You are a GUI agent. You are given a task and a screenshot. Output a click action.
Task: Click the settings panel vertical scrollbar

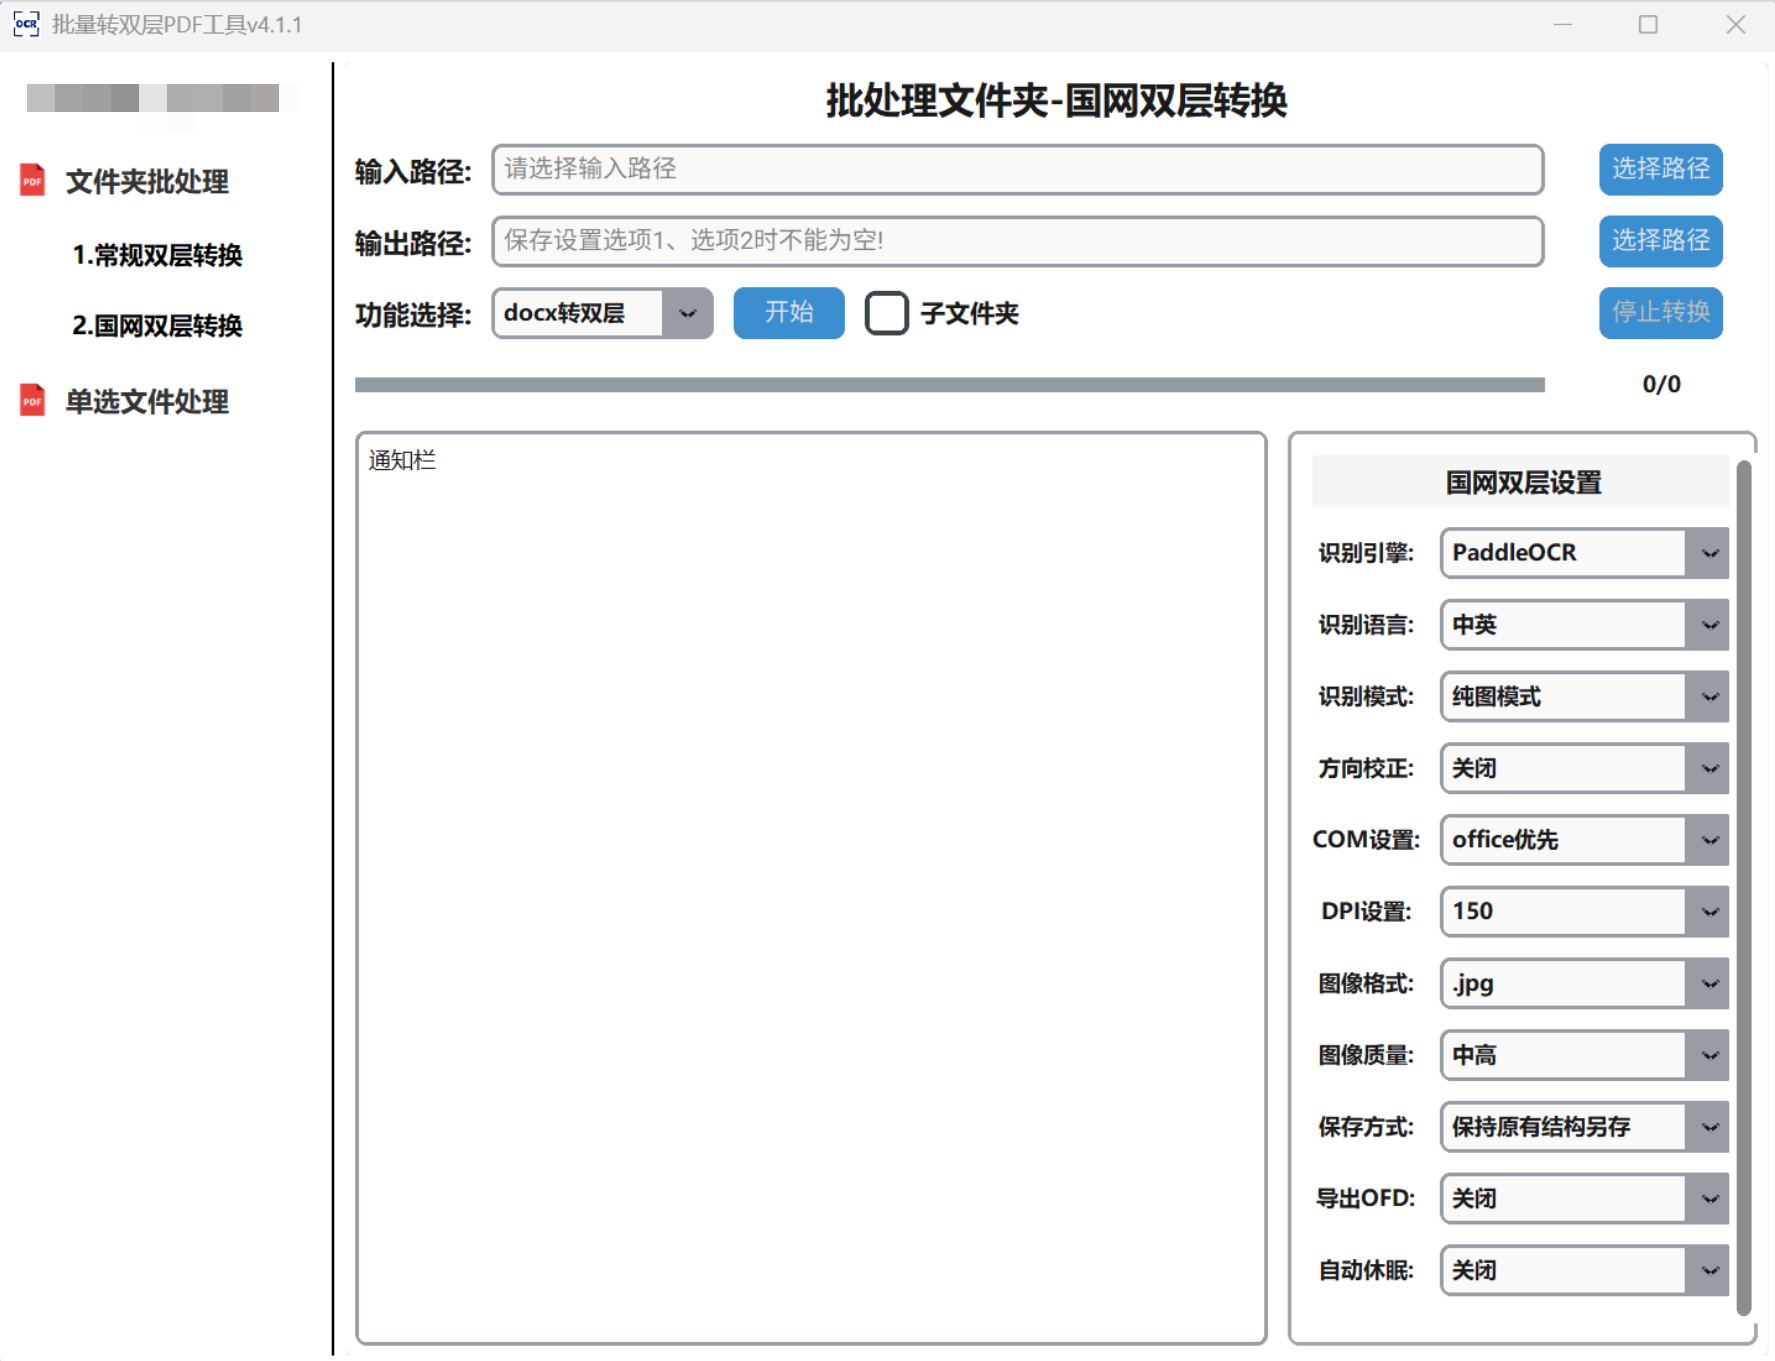[1744, 888]
